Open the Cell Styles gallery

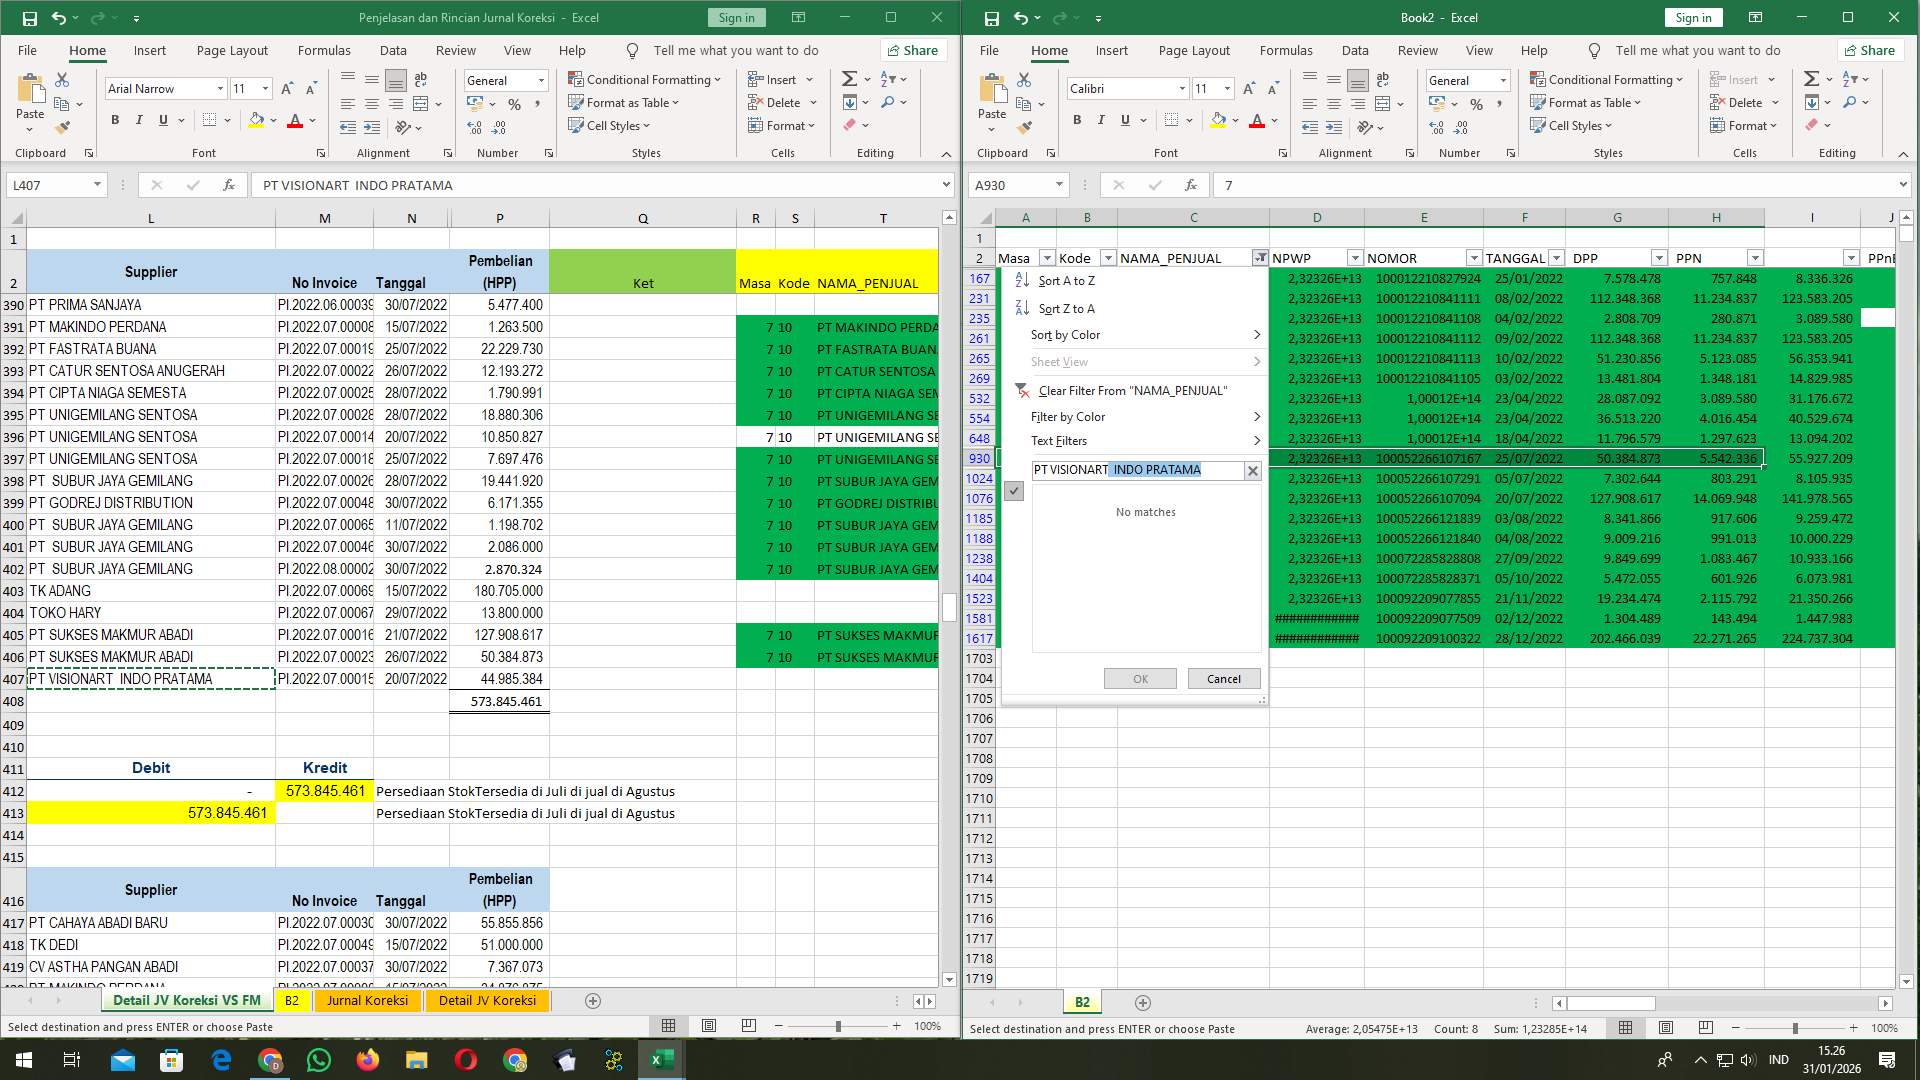pyautogui.click(x=610, y=125)
